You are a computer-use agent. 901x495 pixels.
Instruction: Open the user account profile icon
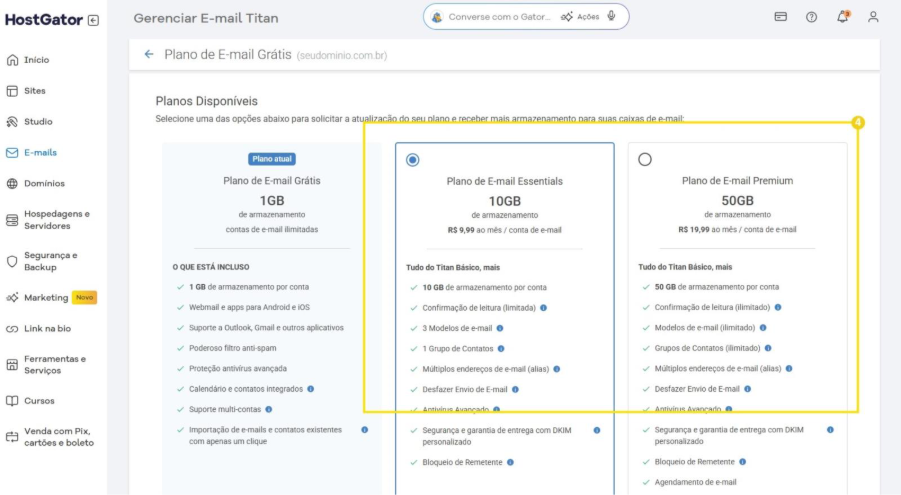pyautogui.click(x=873, y=17)
